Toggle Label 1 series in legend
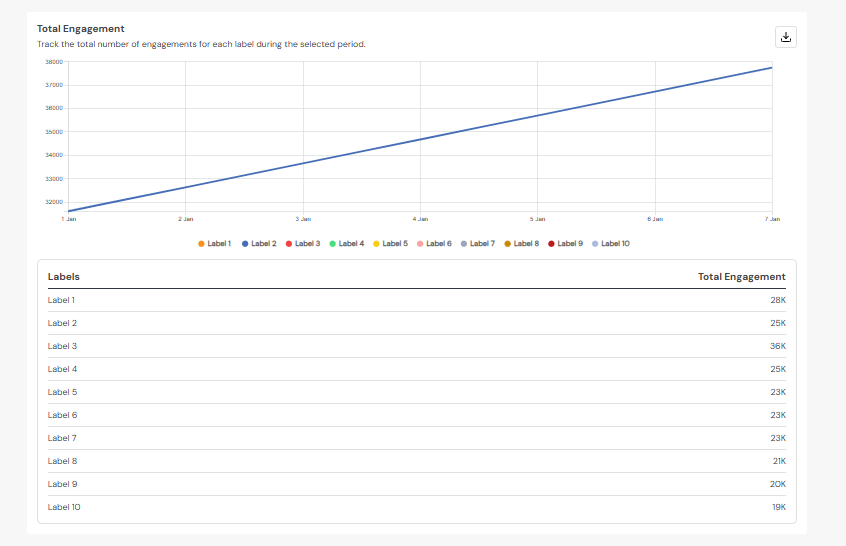 coord(214,244)
